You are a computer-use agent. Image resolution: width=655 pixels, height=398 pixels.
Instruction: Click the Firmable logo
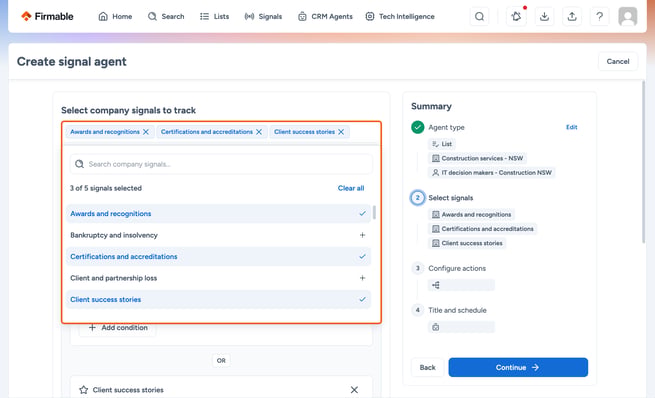click(x=47, y=16)
